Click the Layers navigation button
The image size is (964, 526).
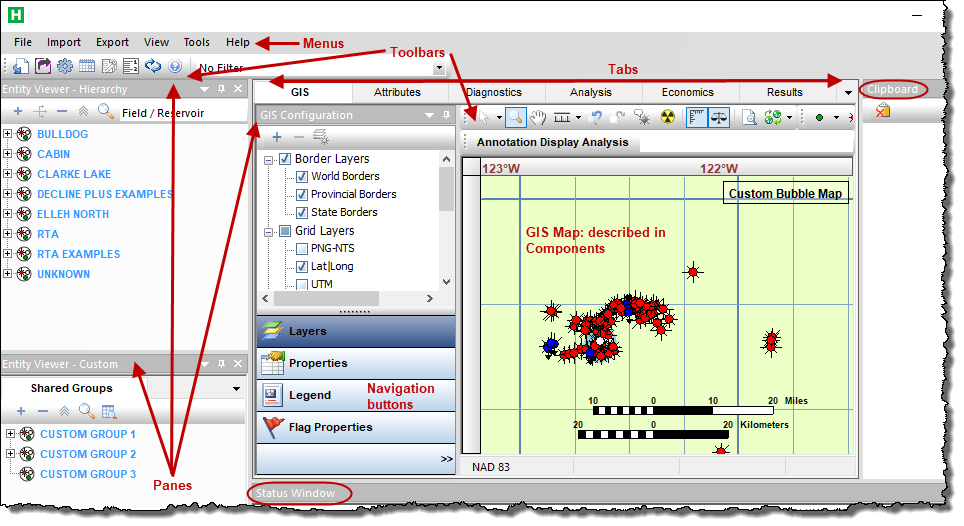[x=356, y=331]
